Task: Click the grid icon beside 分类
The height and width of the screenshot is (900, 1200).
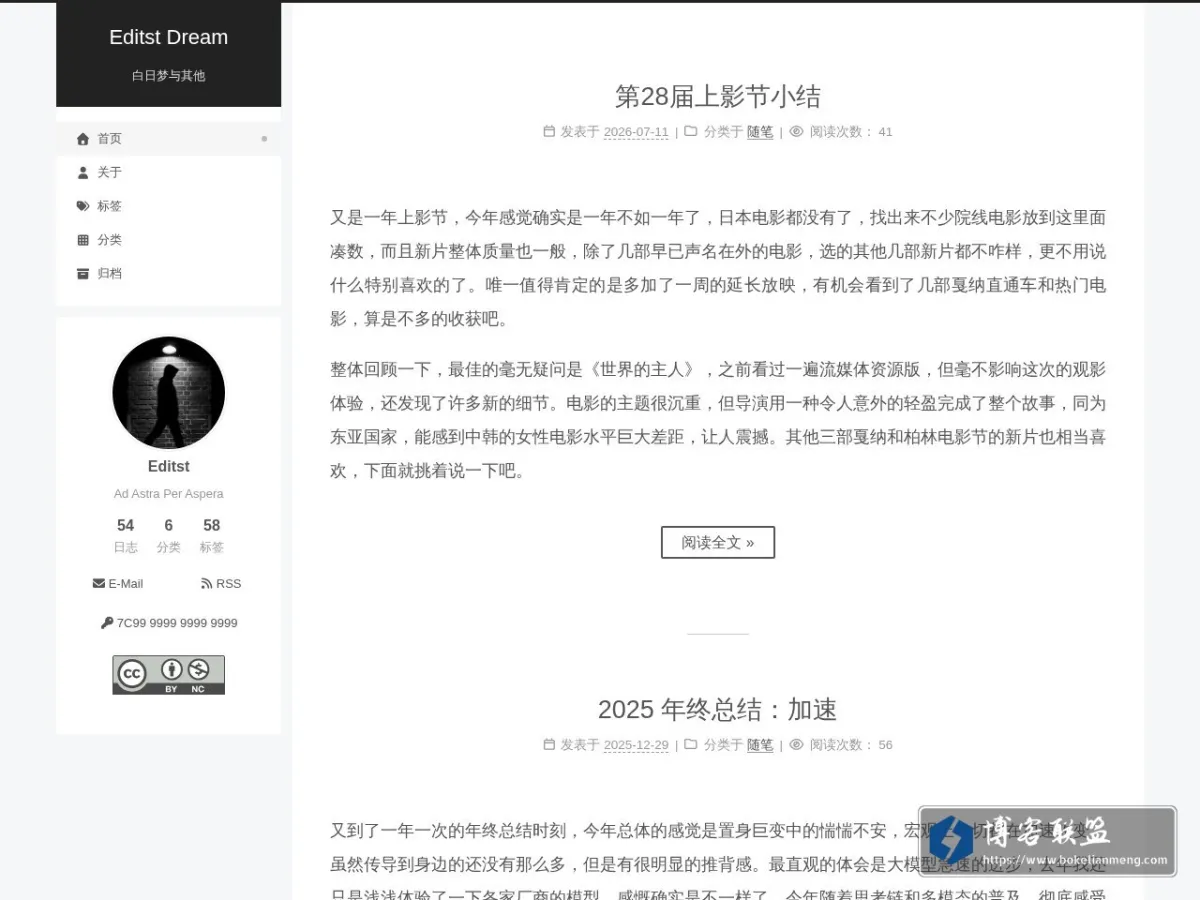Action: pyautogui.click(x=83, y=240)
